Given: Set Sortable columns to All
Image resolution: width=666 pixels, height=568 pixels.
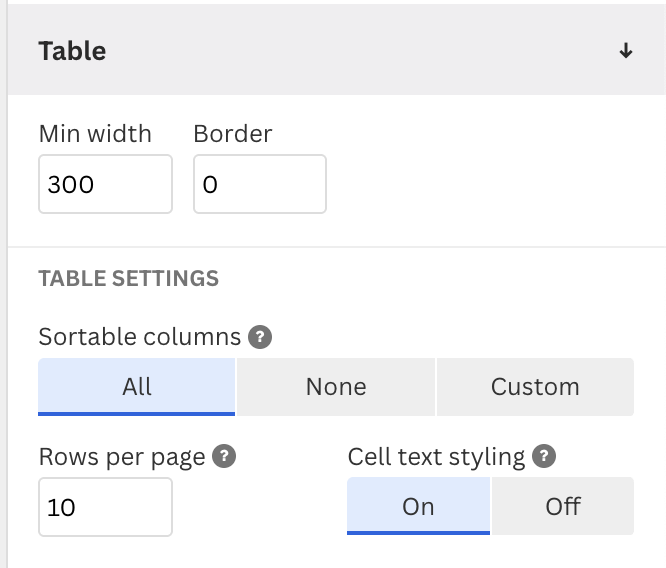Looking at the screenshot, I should coord(137,387).
